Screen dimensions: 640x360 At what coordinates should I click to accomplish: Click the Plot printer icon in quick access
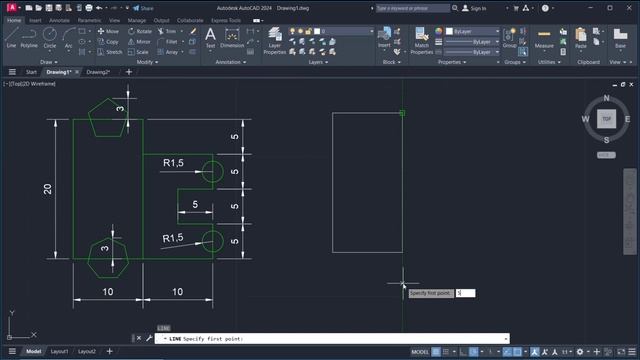[89, 8]
